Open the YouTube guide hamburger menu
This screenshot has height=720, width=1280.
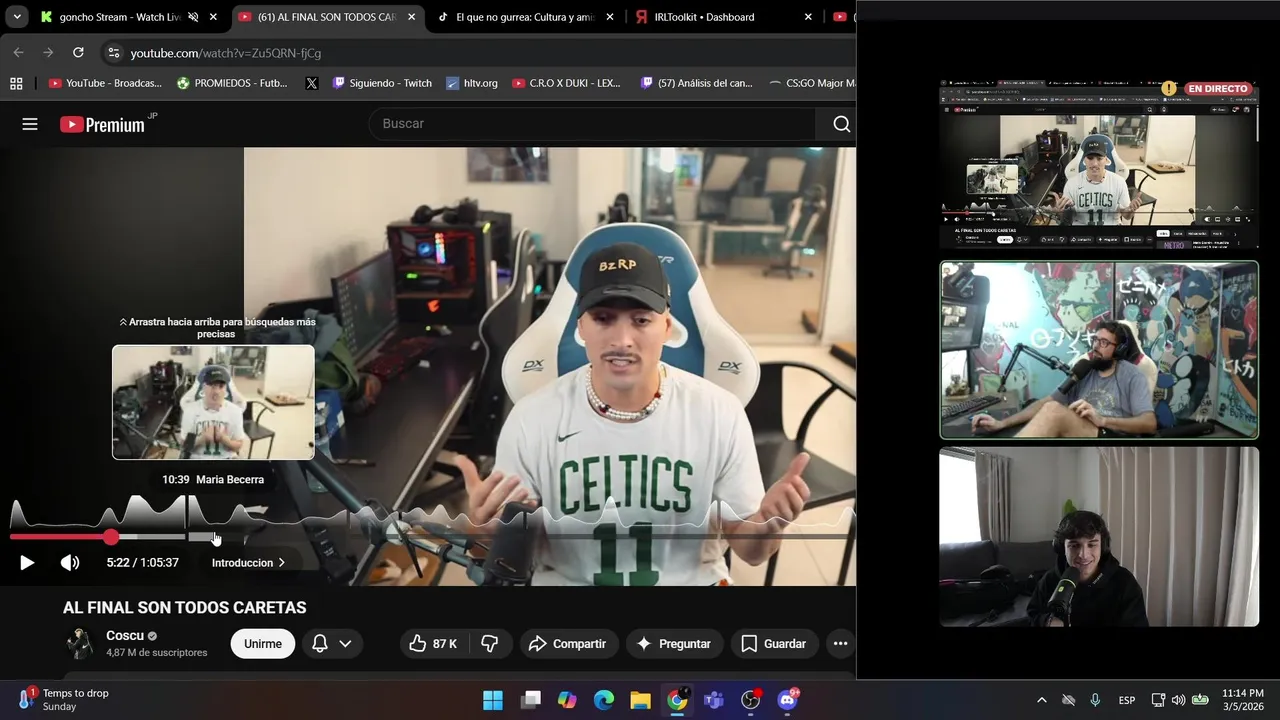30,124
